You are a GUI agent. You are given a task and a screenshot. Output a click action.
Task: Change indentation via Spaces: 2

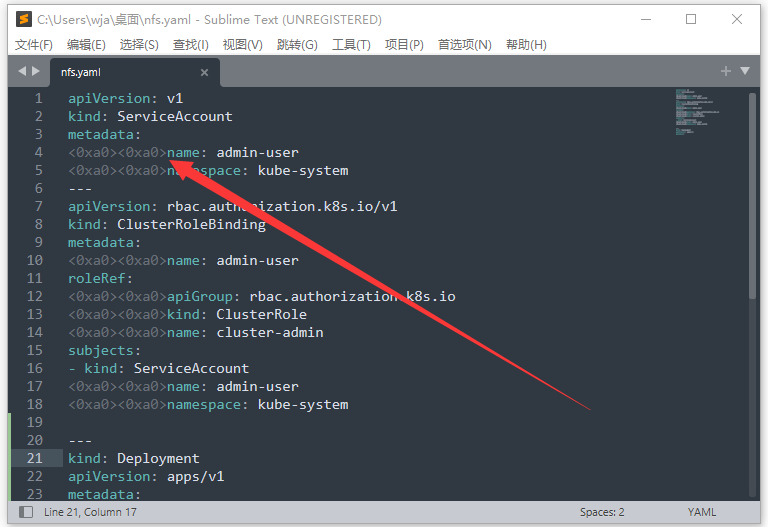click(602, 512)
